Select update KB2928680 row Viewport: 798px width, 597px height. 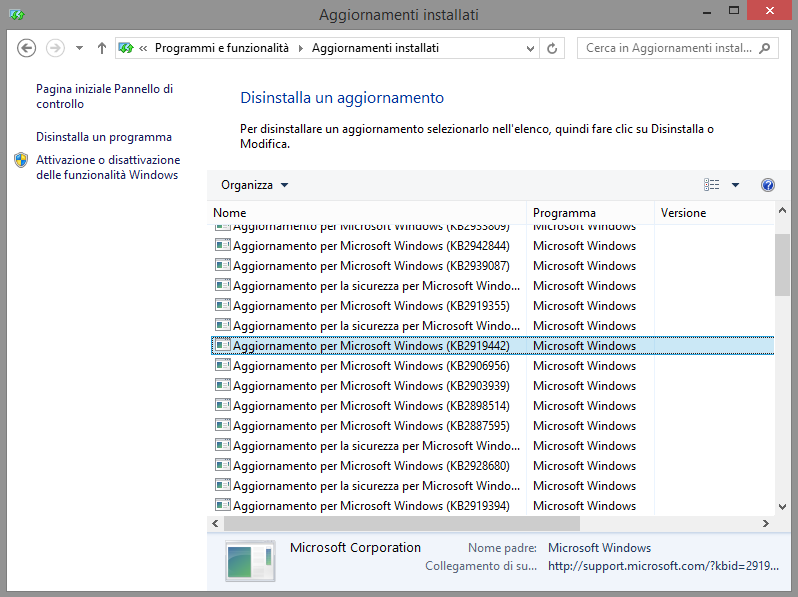(493, 466)
